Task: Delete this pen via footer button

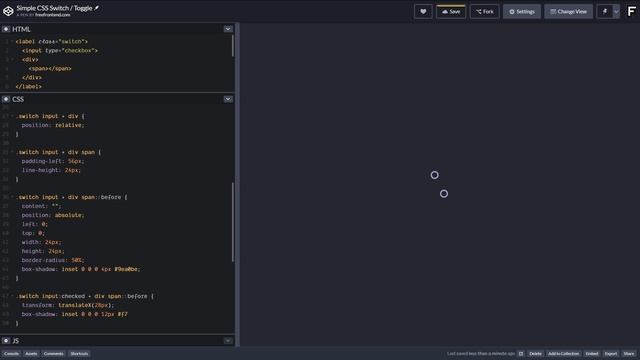Action: coord(535,353)
